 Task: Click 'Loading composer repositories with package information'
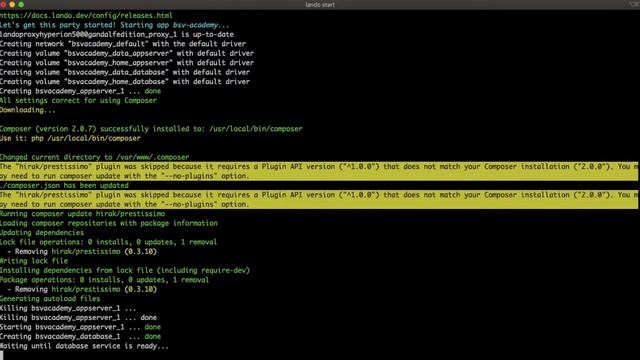(109, 223)
